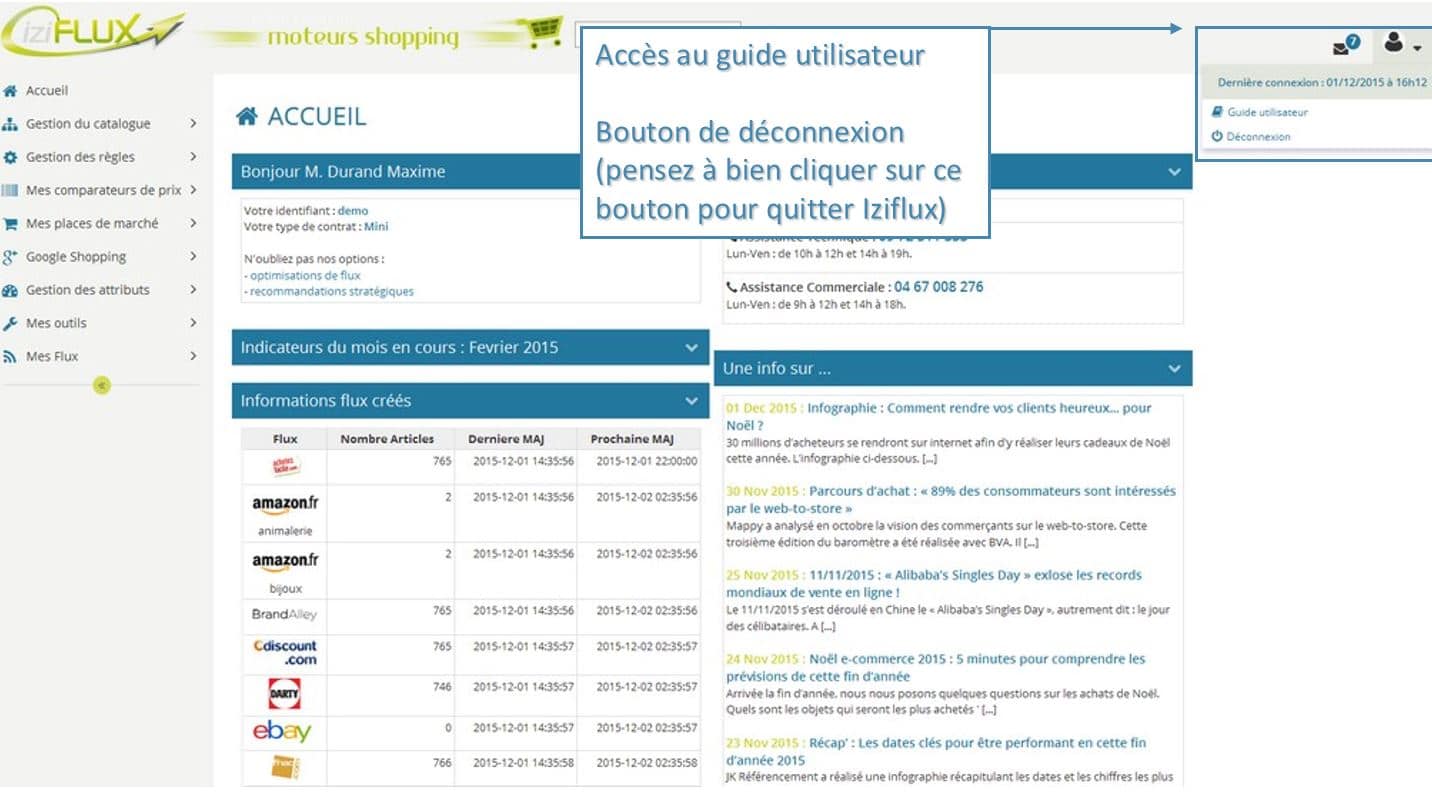Open Mes comparateurs de prix menu item
The height and width of the screenshot is (792, 1432).
pos(104,190)
